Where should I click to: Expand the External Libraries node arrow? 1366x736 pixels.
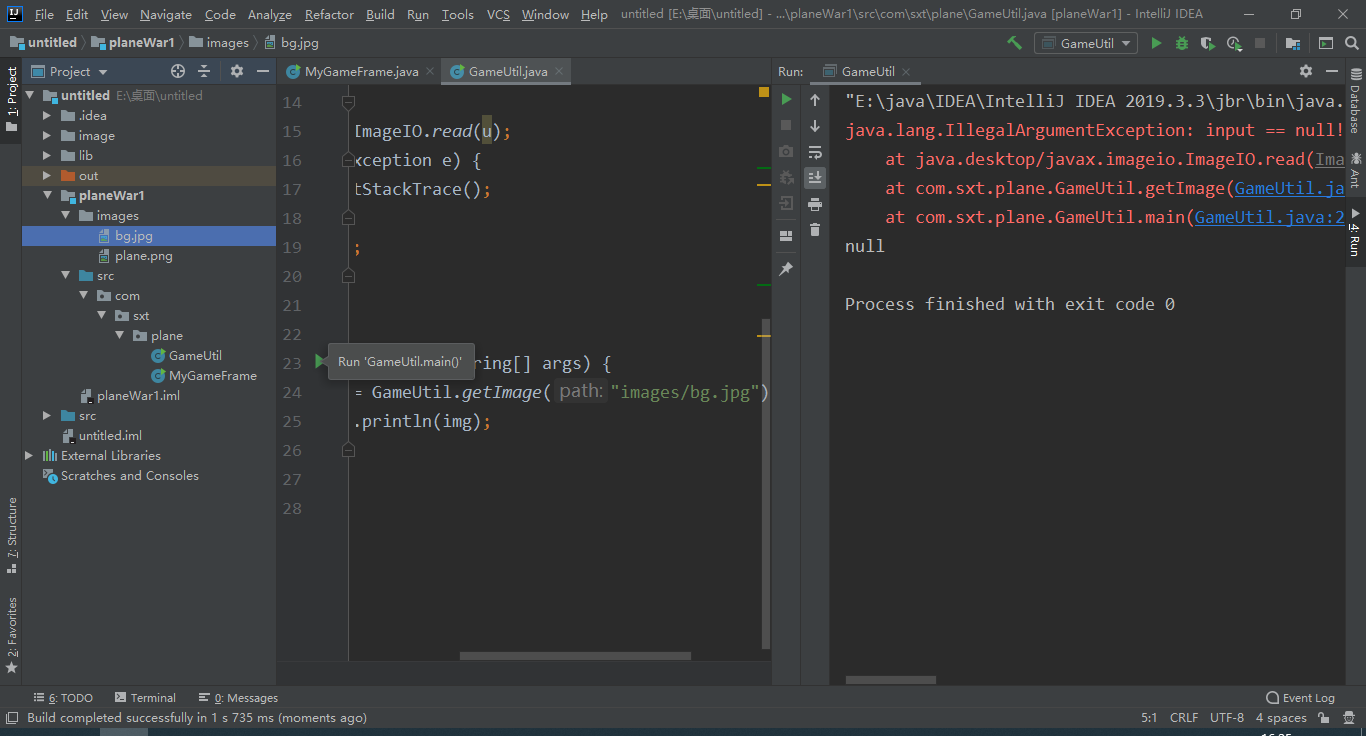tap(29, 456)
